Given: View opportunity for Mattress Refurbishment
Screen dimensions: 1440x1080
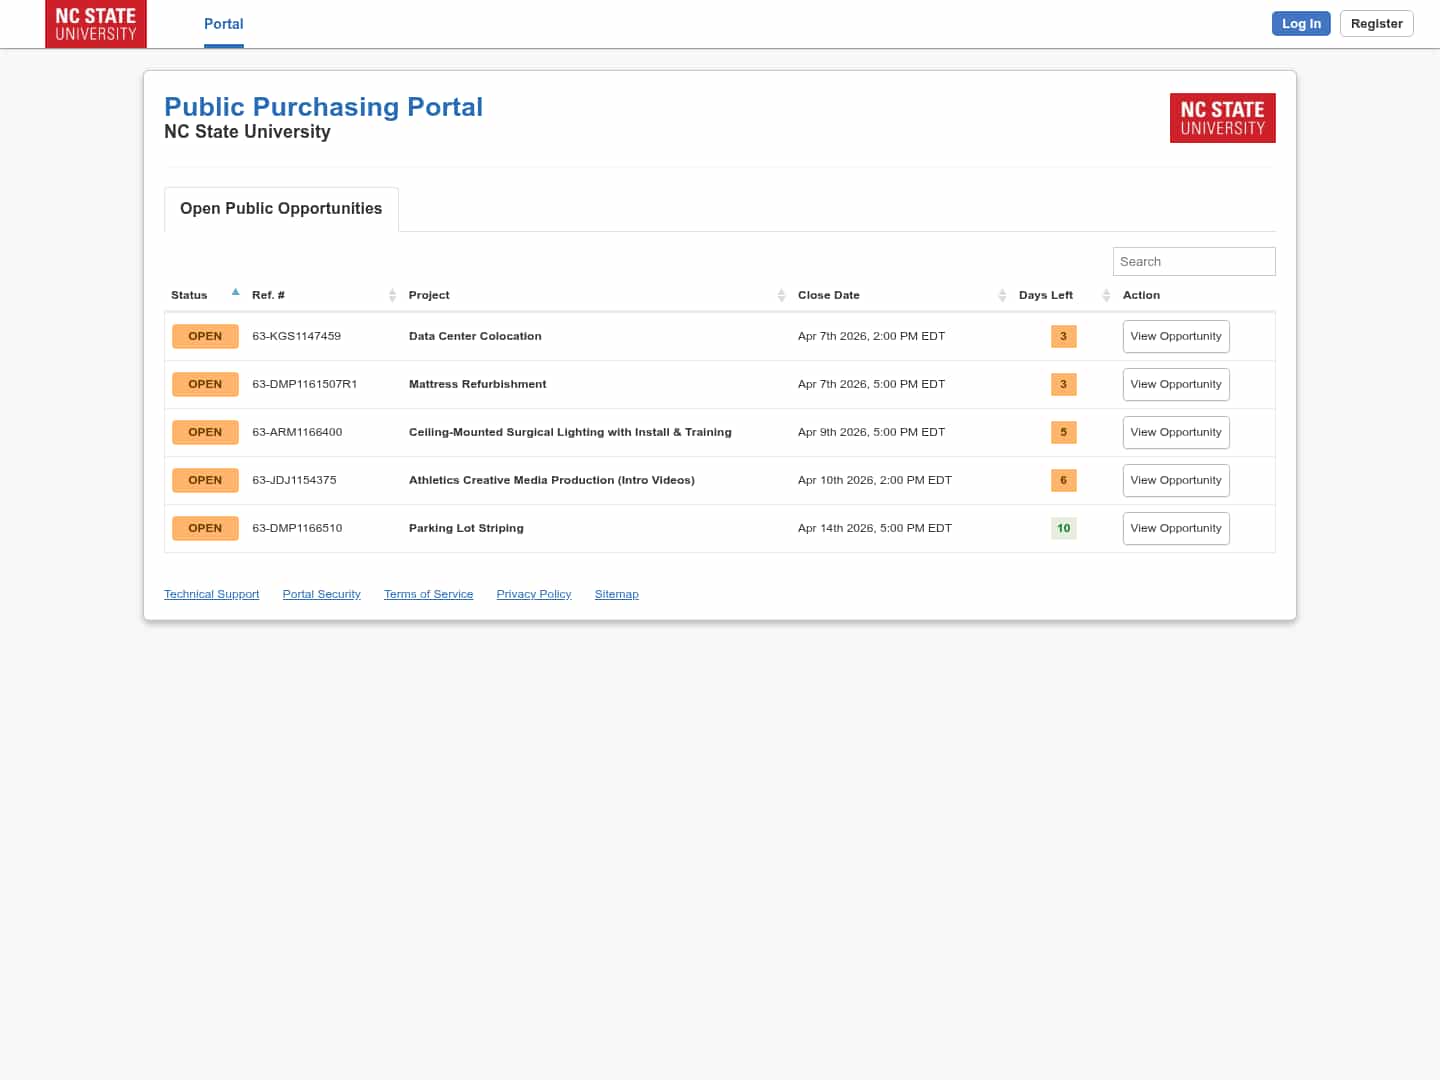Looking at the screenshot, I should tap(1175, 384).
